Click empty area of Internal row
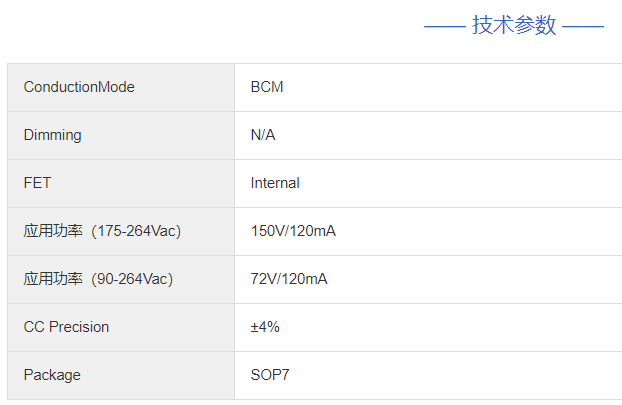Screen dimensions: 622x405 (x=460, y=183)
